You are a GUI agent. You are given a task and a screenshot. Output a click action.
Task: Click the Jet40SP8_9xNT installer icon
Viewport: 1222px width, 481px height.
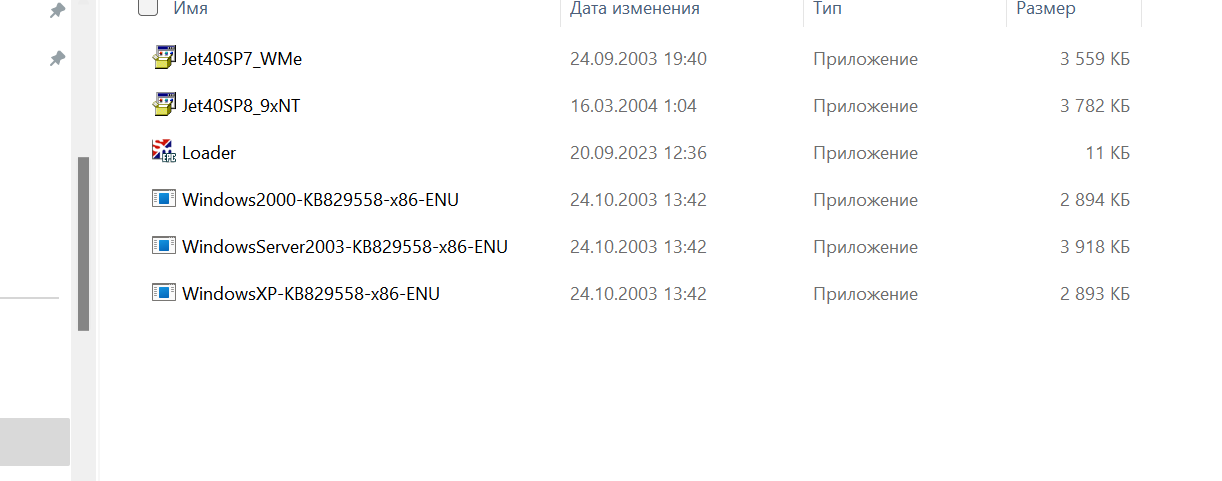point(163,105)
